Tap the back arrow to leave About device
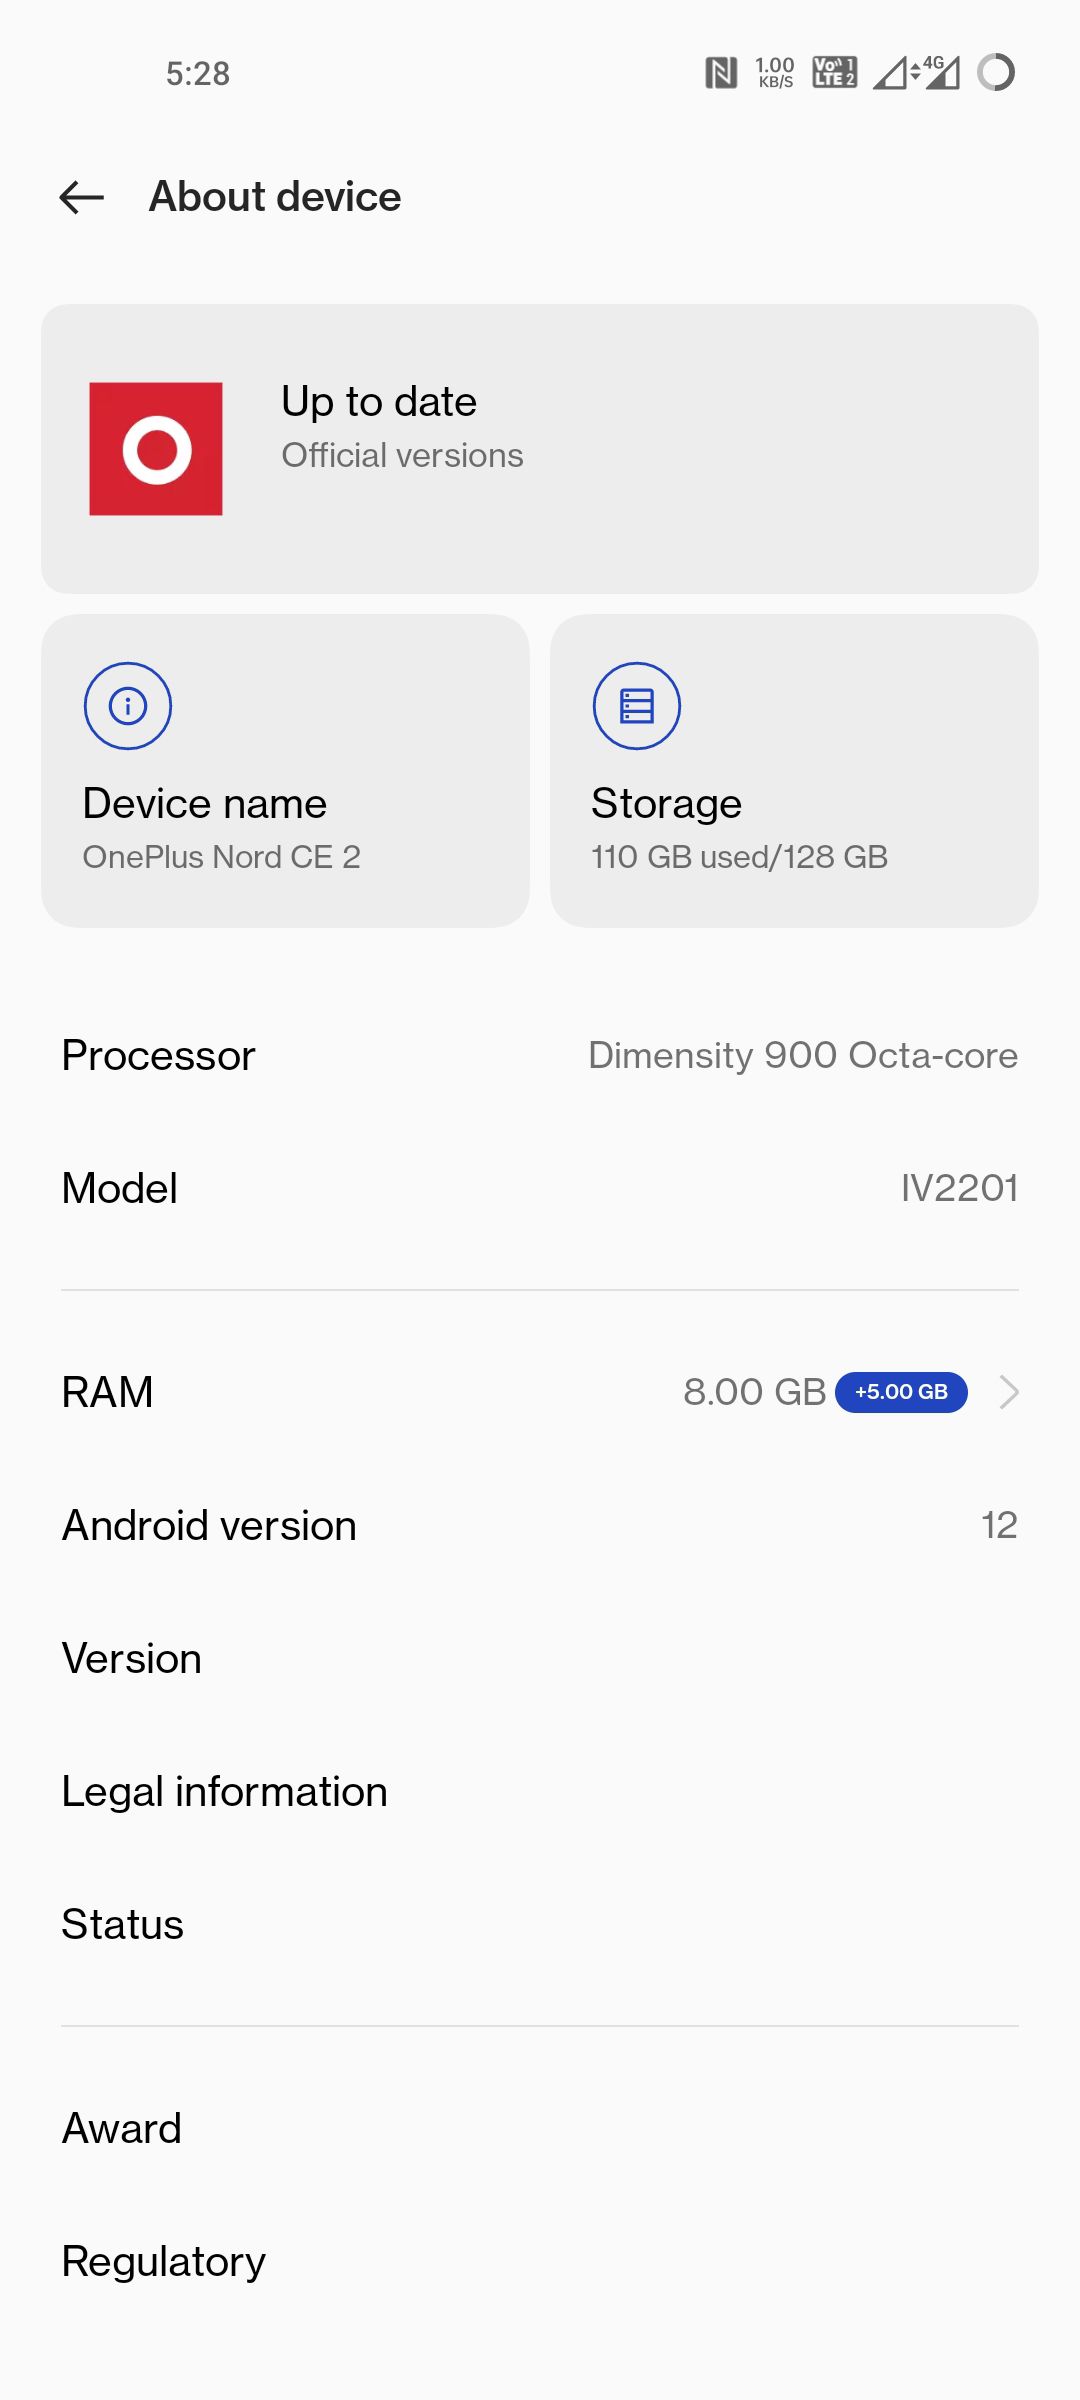Viewport: 1080px width, 2400px height. [80, 197]
